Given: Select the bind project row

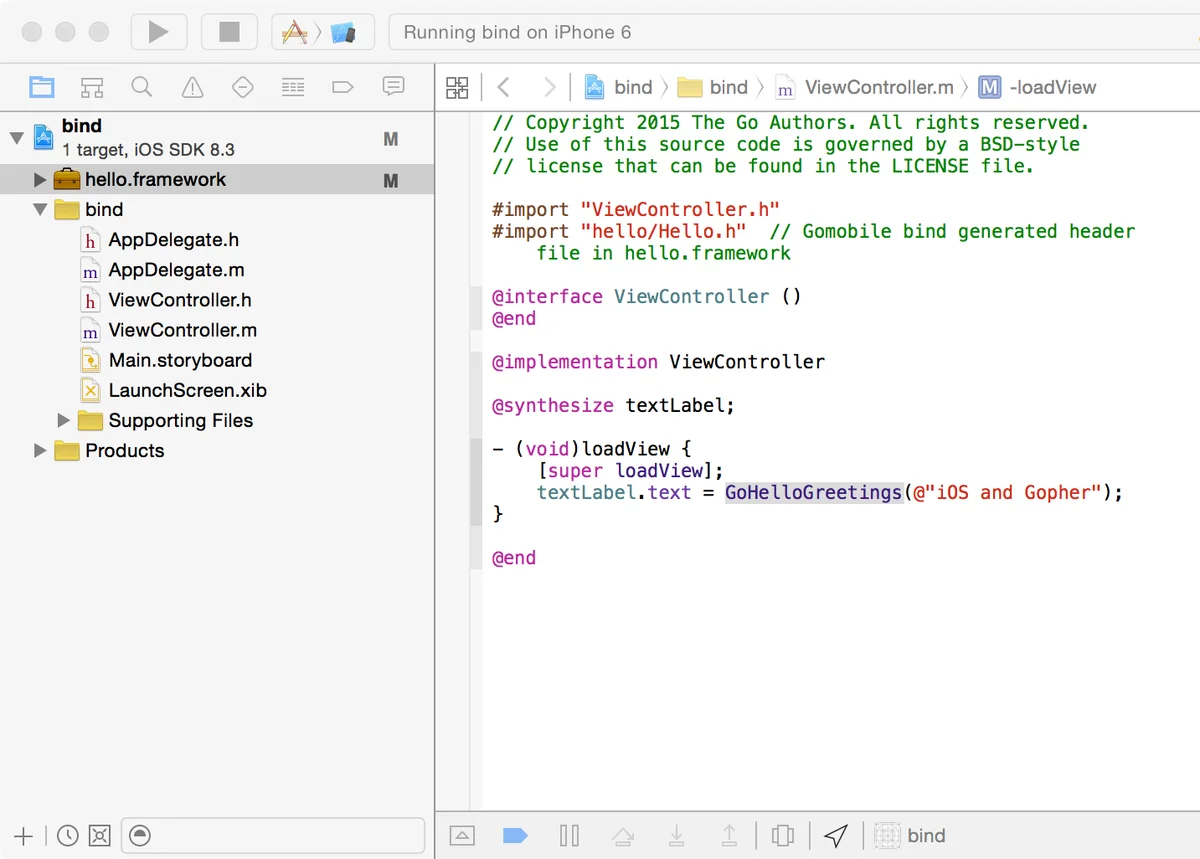Looking at the screenshot, I should [x=217, y=137].
